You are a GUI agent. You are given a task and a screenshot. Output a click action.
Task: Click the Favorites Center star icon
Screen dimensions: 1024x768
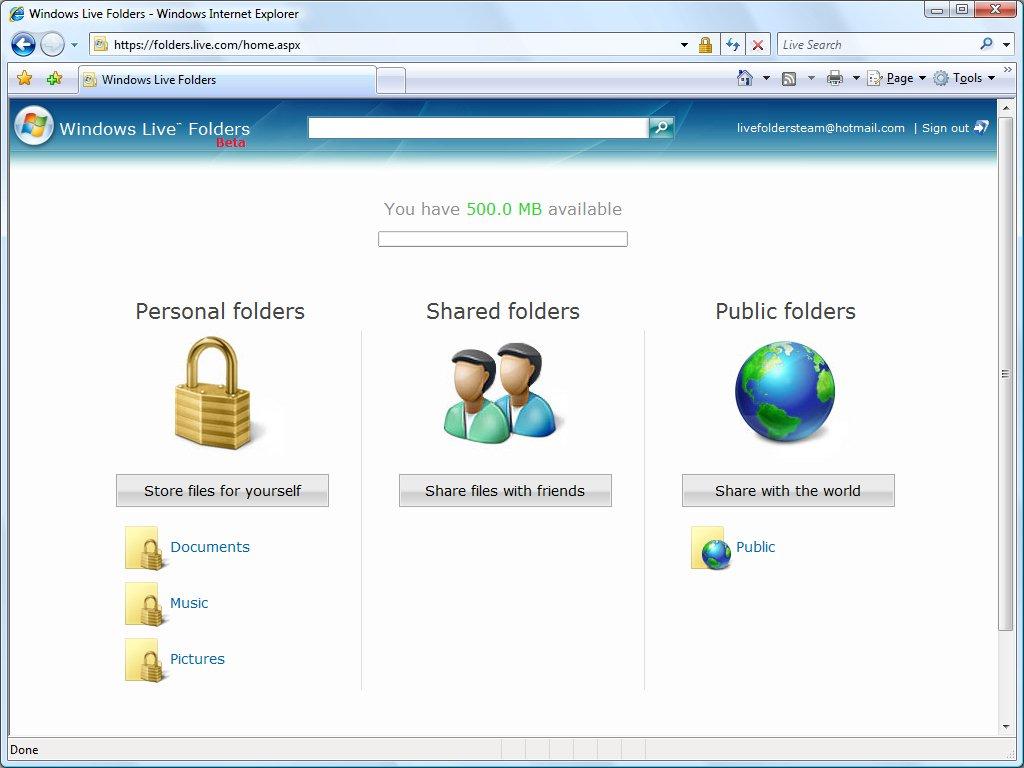23,78
